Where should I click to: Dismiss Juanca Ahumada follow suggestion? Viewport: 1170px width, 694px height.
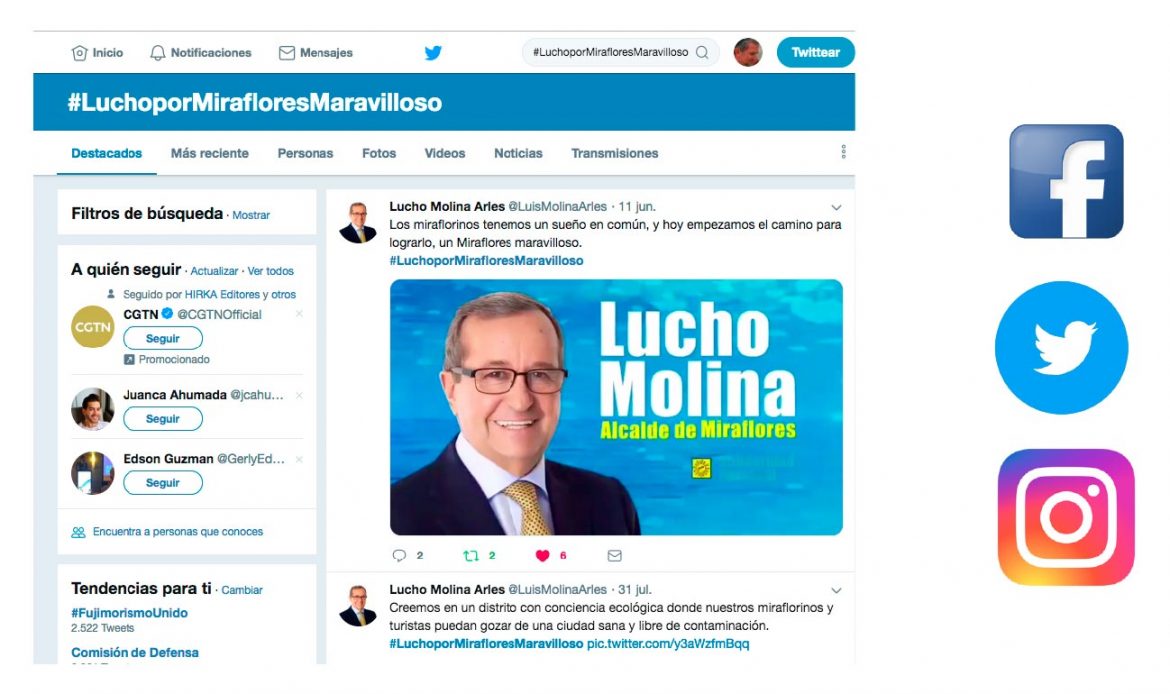coord(299,395)
